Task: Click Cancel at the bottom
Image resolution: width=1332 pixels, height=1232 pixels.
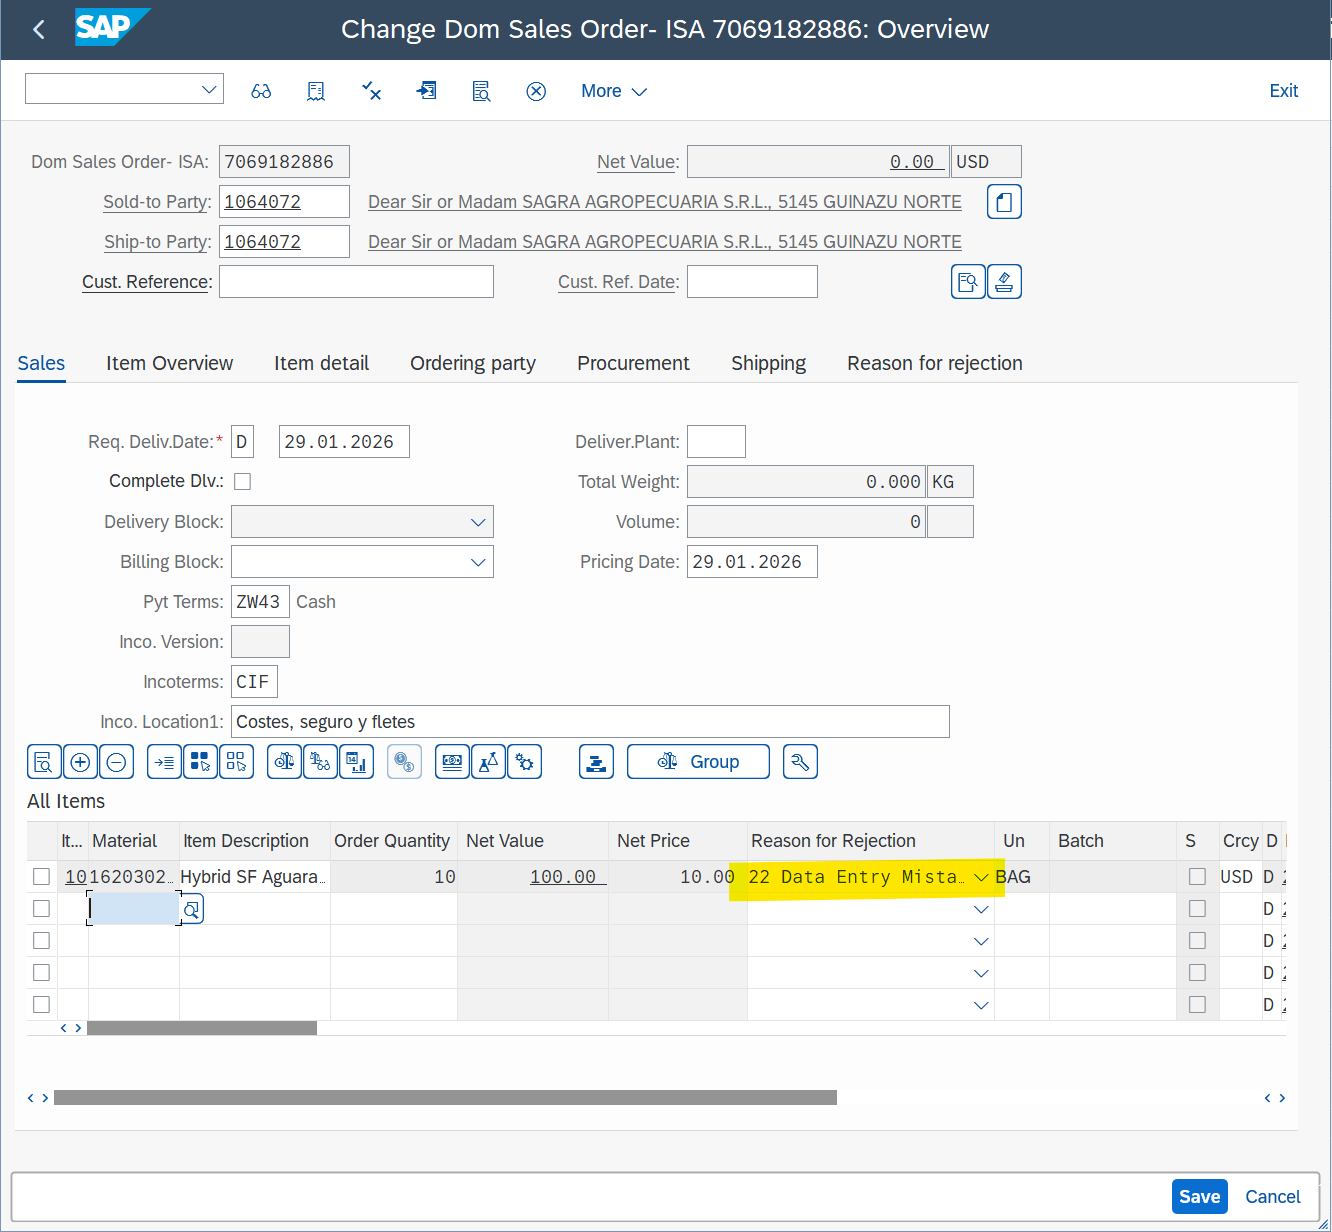Action: [1272, 1197]
